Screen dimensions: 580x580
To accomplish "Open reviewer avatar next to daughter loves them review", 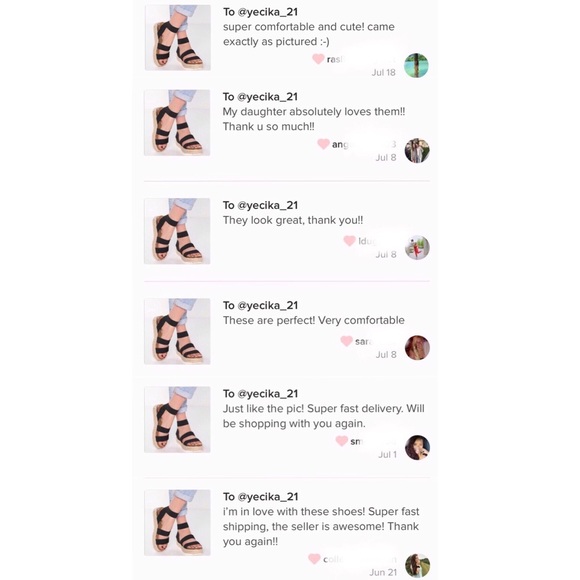I will pyautogui.click(x=417, y=151).
